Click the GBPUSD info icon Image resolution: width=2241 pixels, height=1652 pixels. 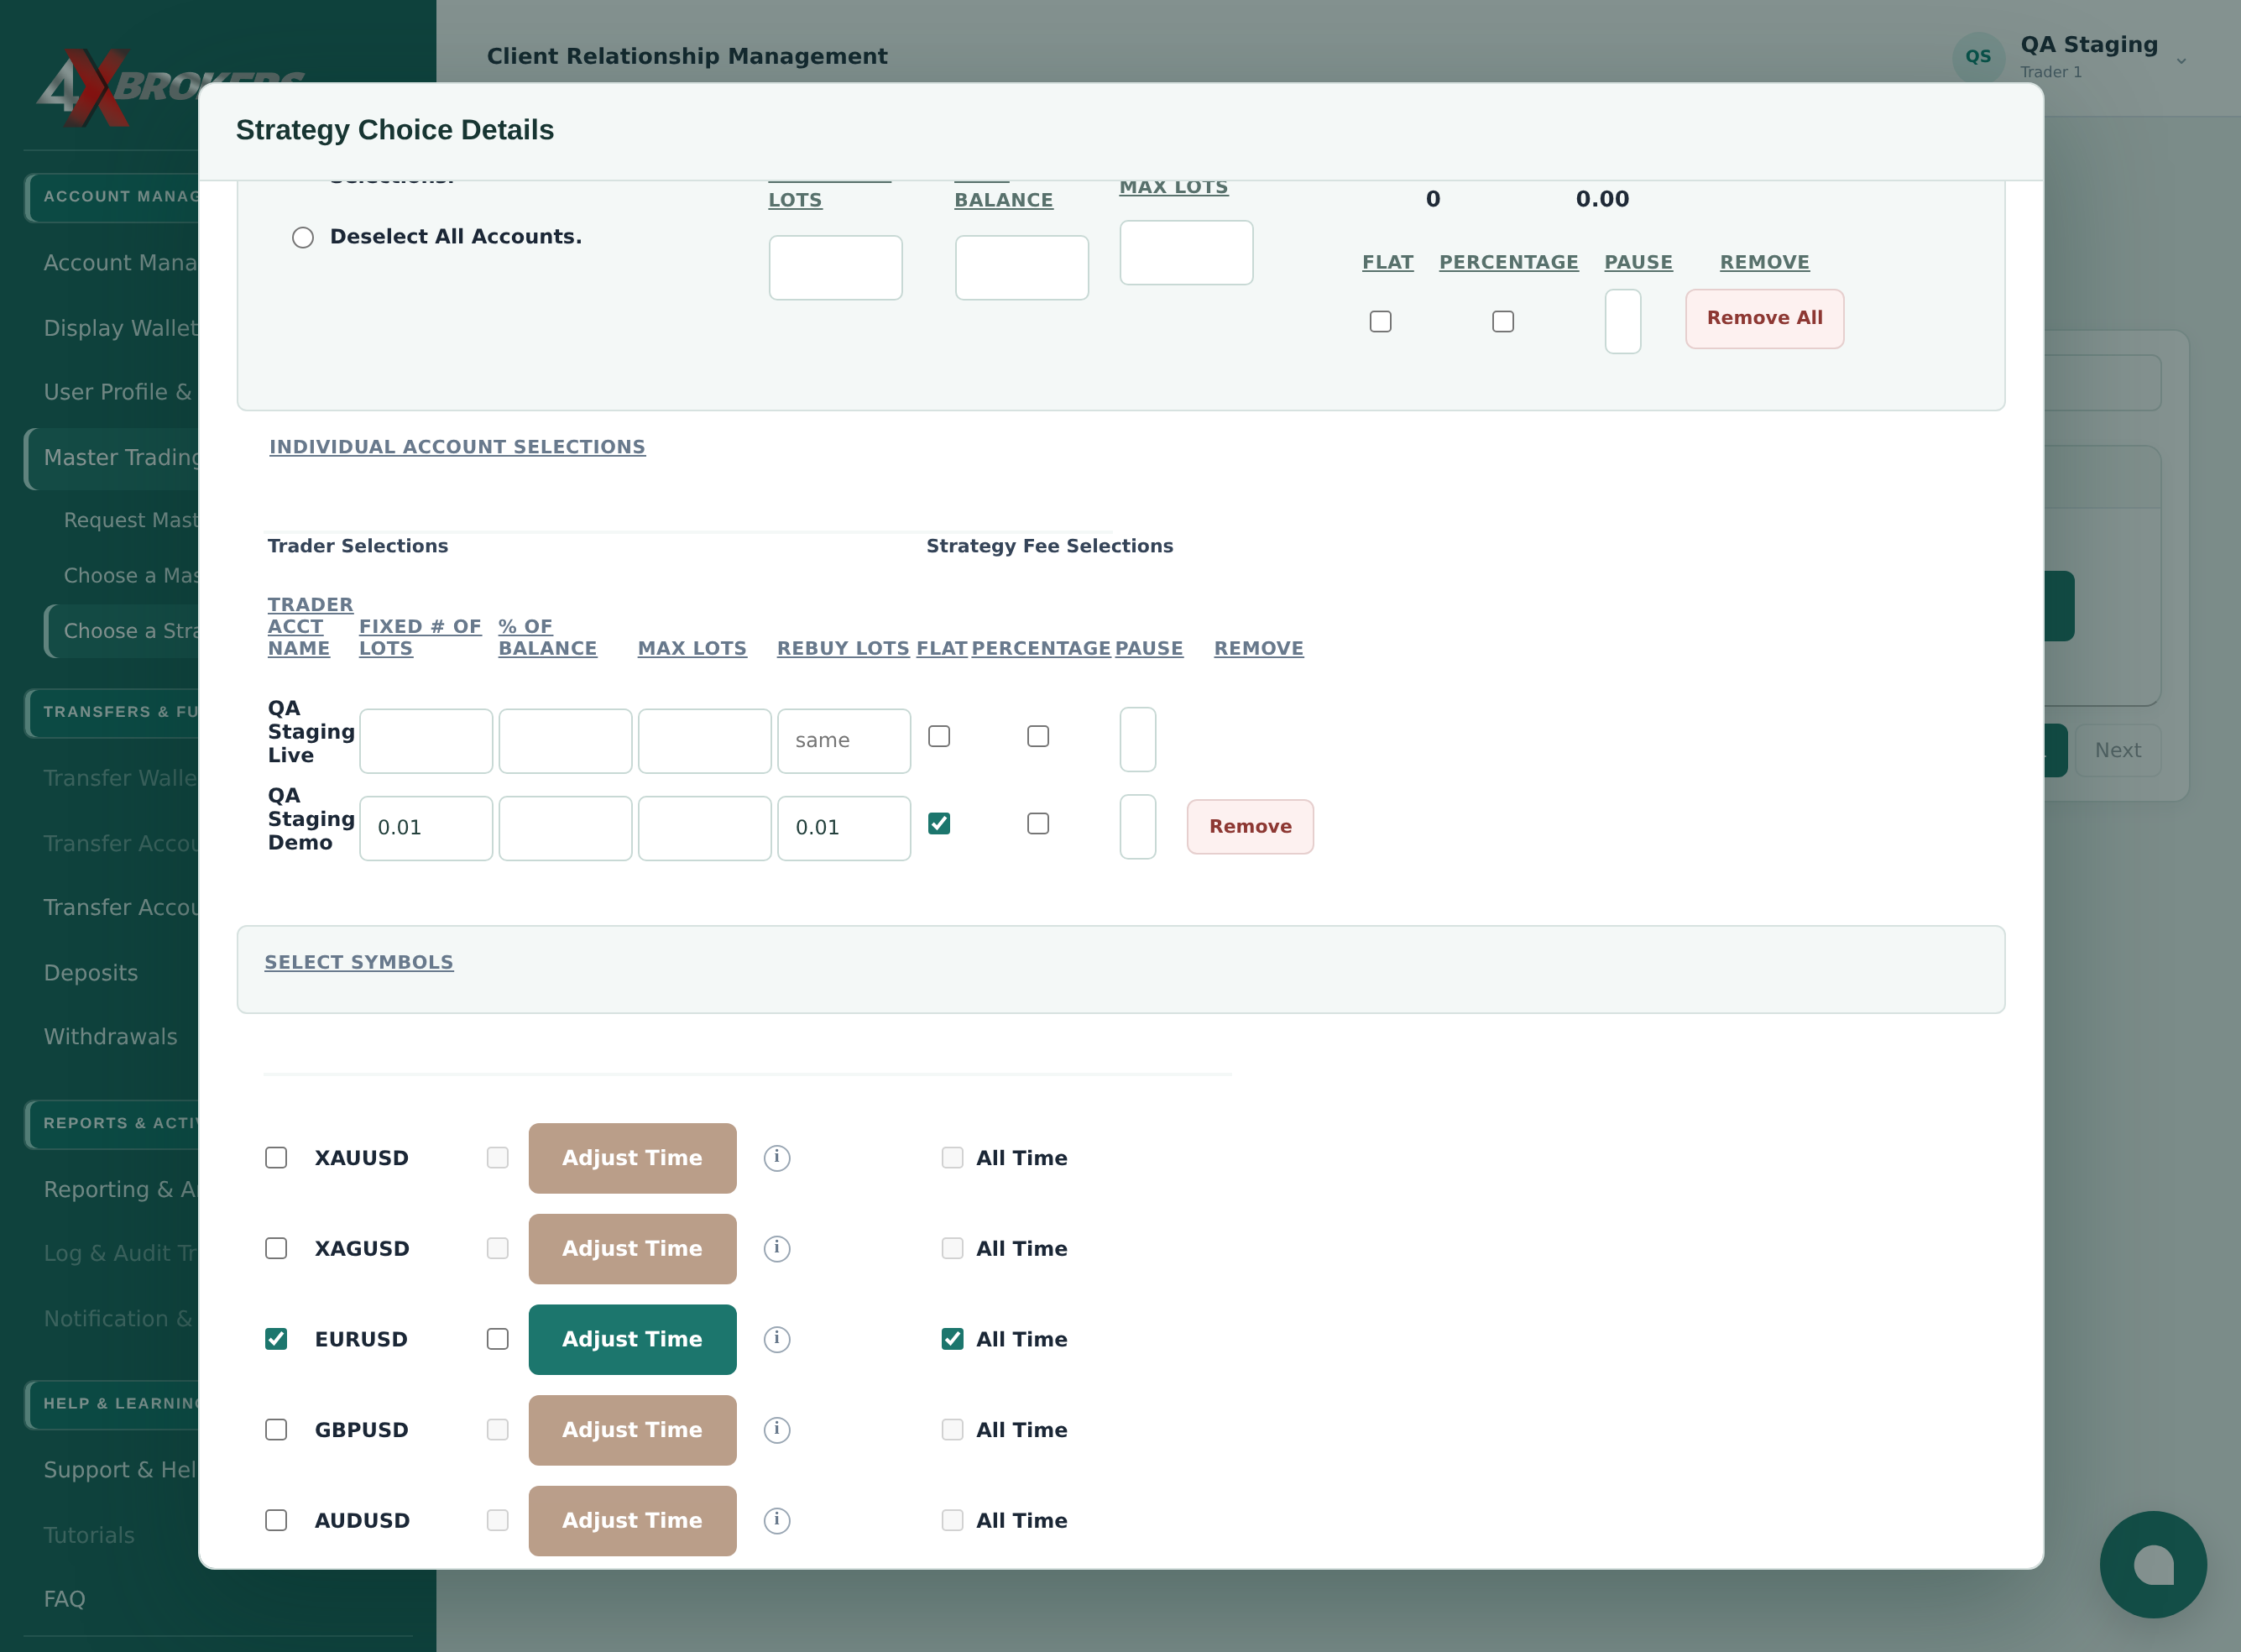point(777,1430)
